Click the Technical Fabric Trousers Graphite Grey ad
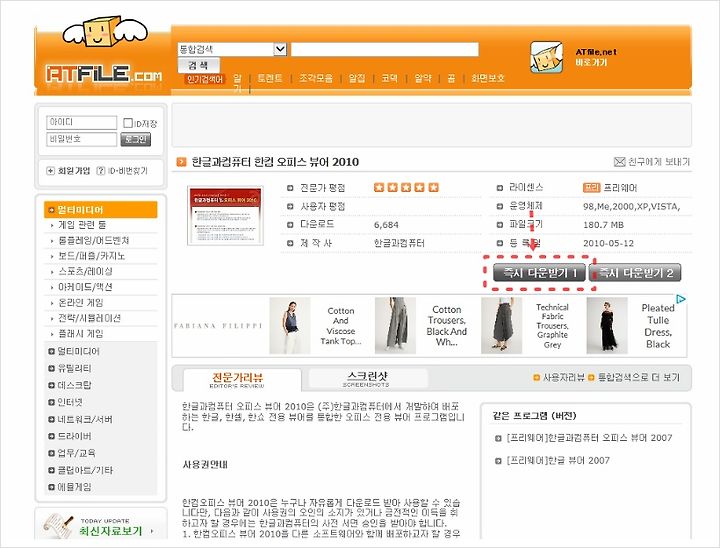 coord(527,326)
